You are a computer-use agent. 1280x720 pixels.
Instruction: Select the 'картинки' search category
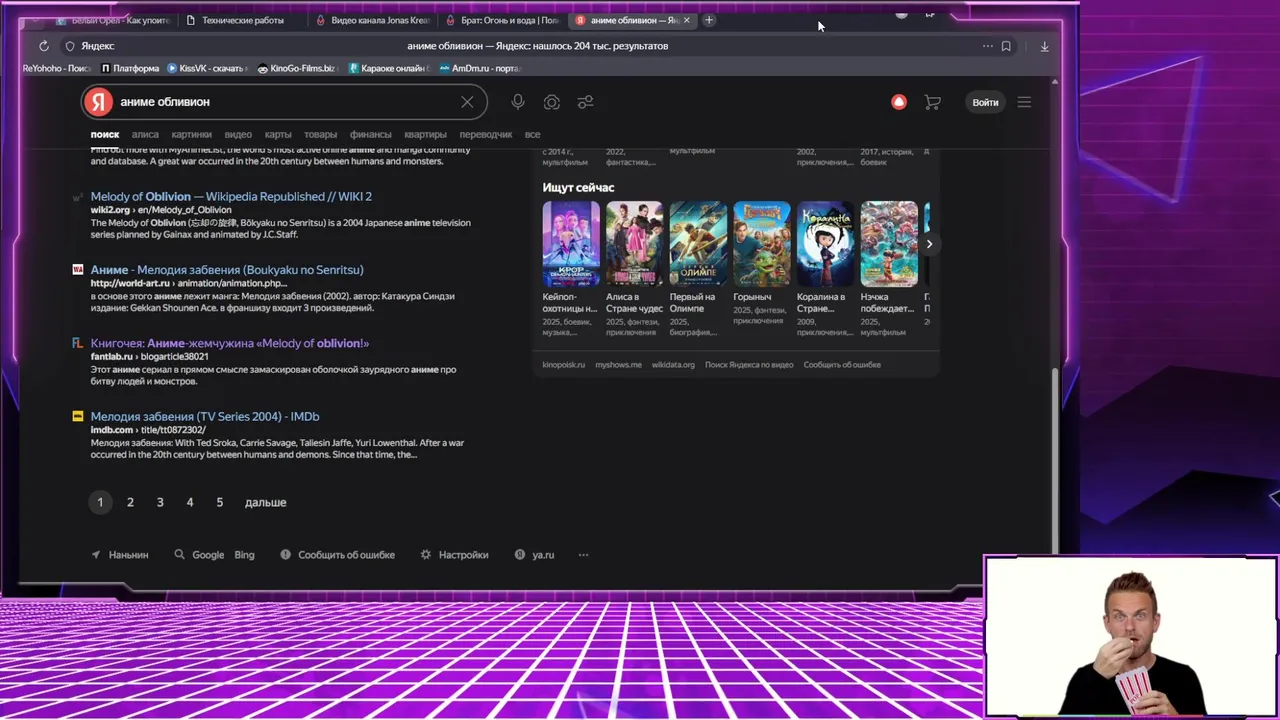click(x=191, y=134)
